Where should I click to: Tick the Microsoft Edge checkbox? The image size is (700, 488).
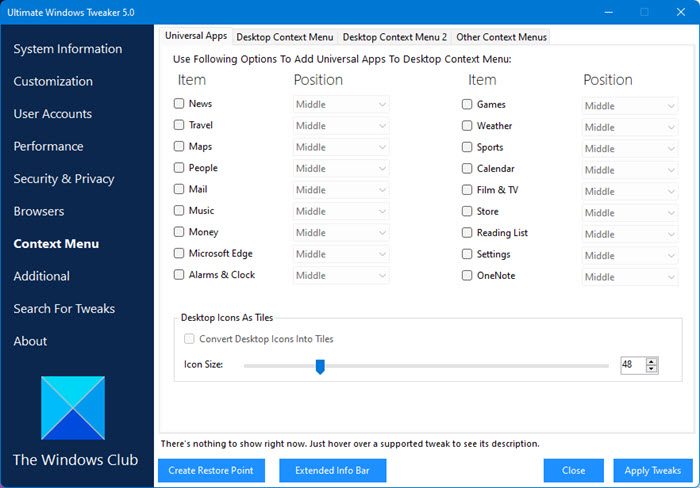coord(179,253)
